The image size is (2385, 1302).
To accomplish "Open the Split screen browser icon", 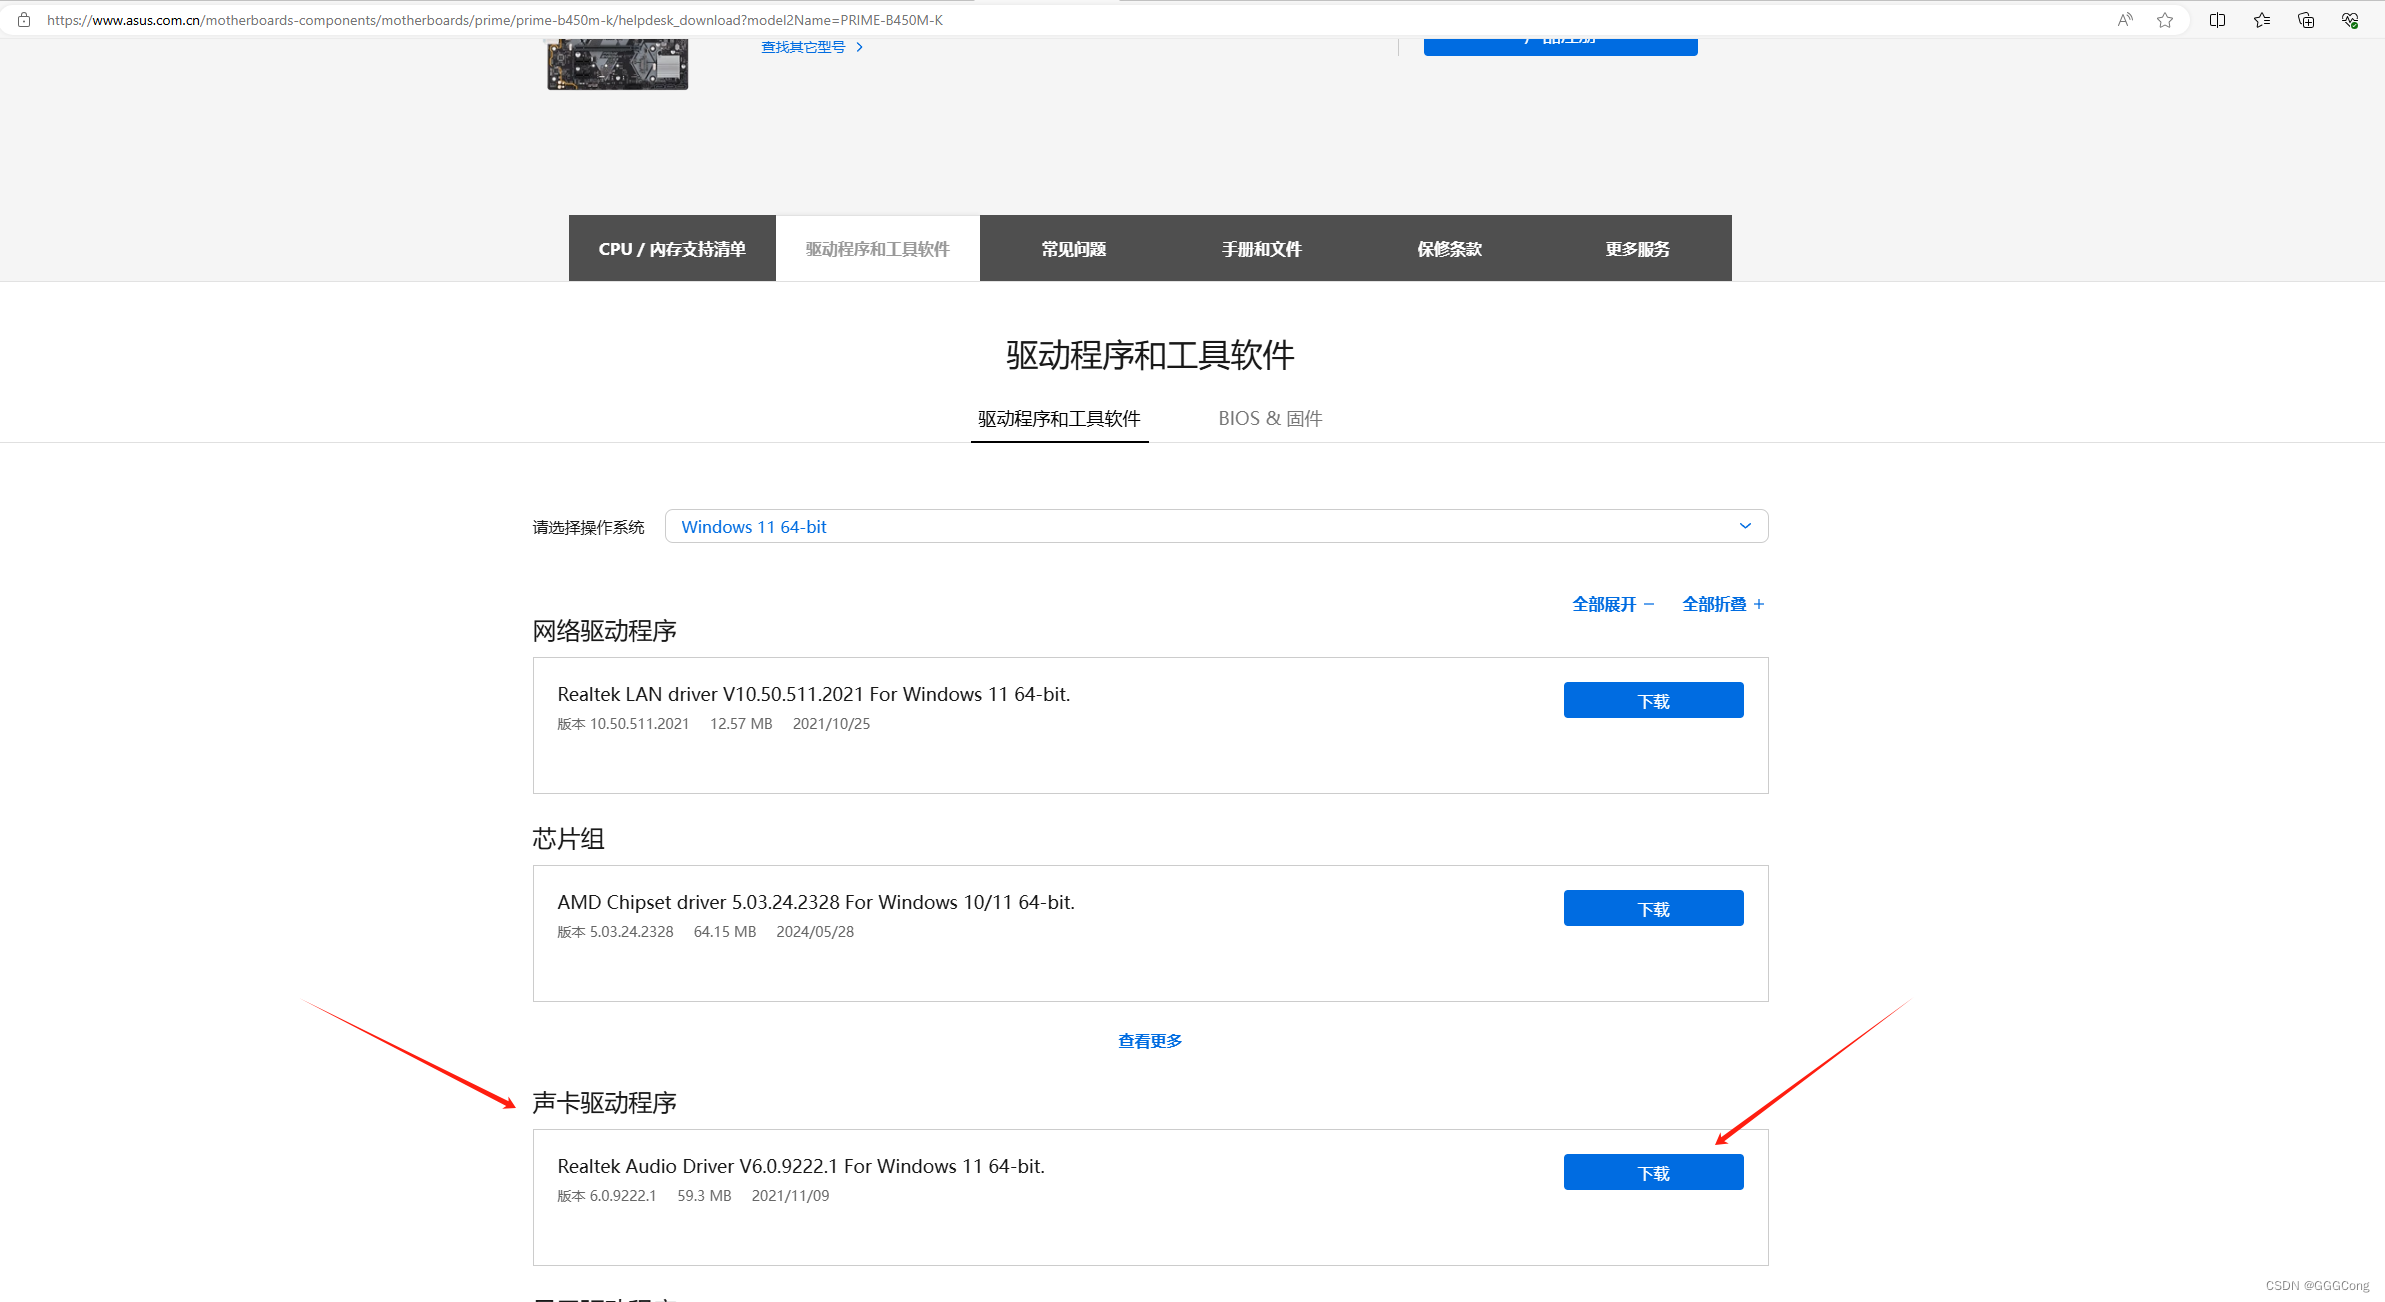I will [2217, 20].
